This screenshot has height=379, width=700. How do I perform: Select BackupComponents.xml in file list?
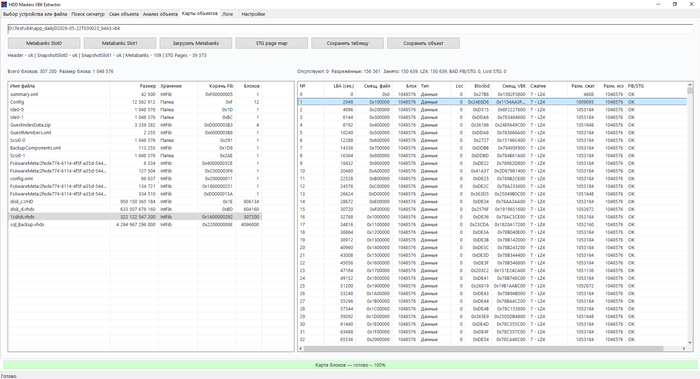point(135,148)
